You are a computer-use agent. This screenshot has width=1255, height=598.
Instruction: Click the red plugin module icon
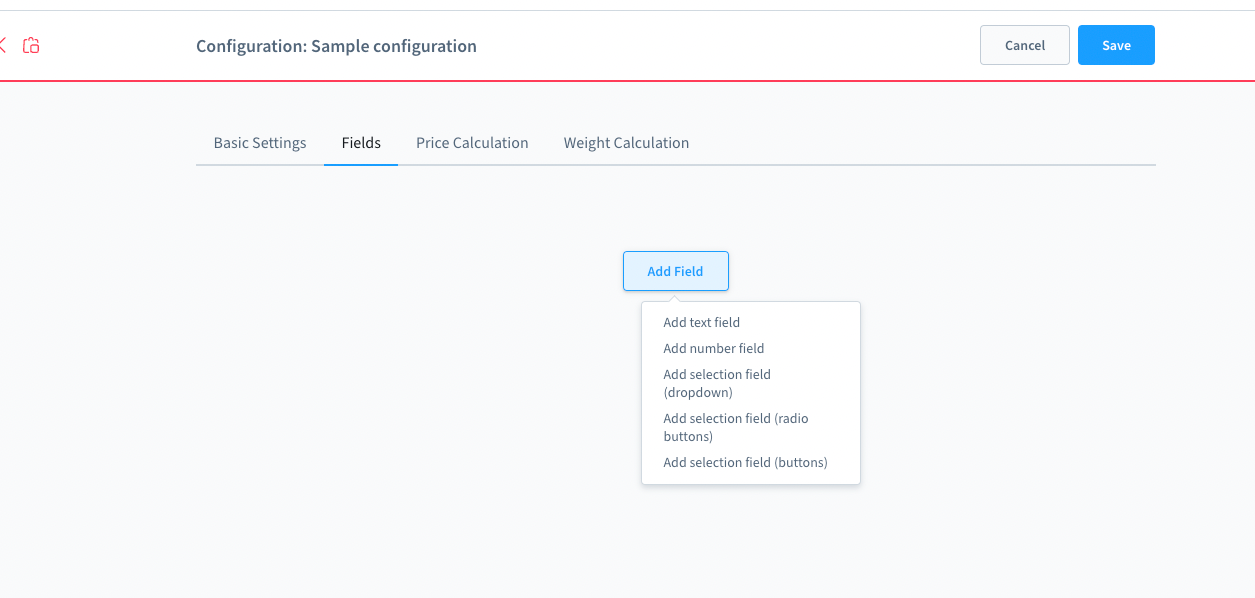31,45
